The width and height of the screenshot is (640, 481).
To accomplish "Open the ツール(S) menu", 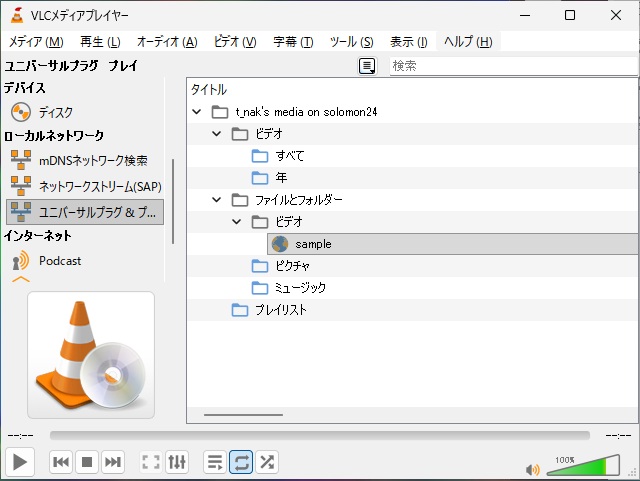I will [x=351, y=42].
